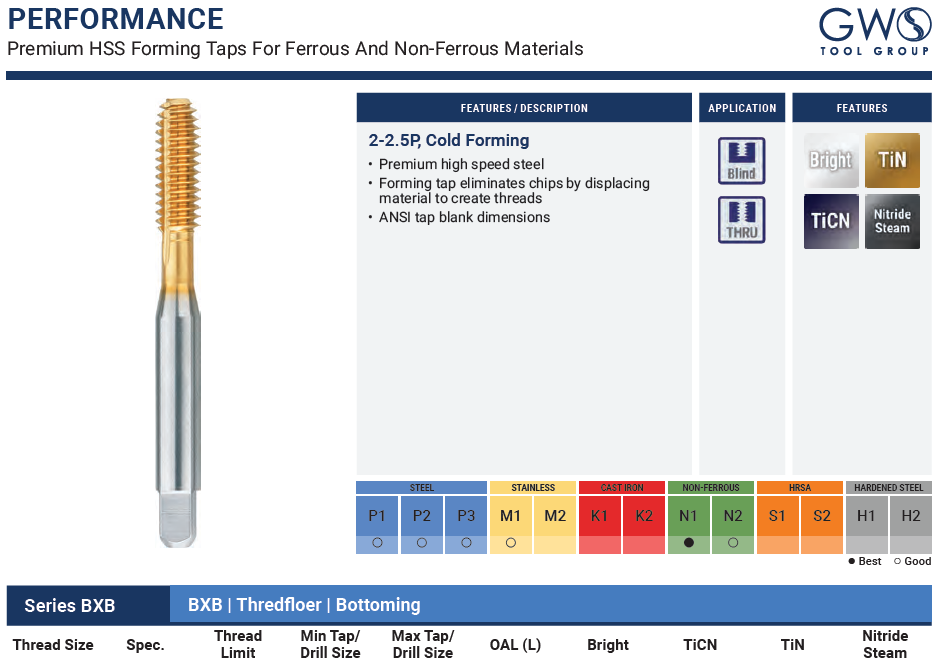Click the red K1 cast iron swatch
The height and width of the screenshot is (659, 943).
[599, 516]
